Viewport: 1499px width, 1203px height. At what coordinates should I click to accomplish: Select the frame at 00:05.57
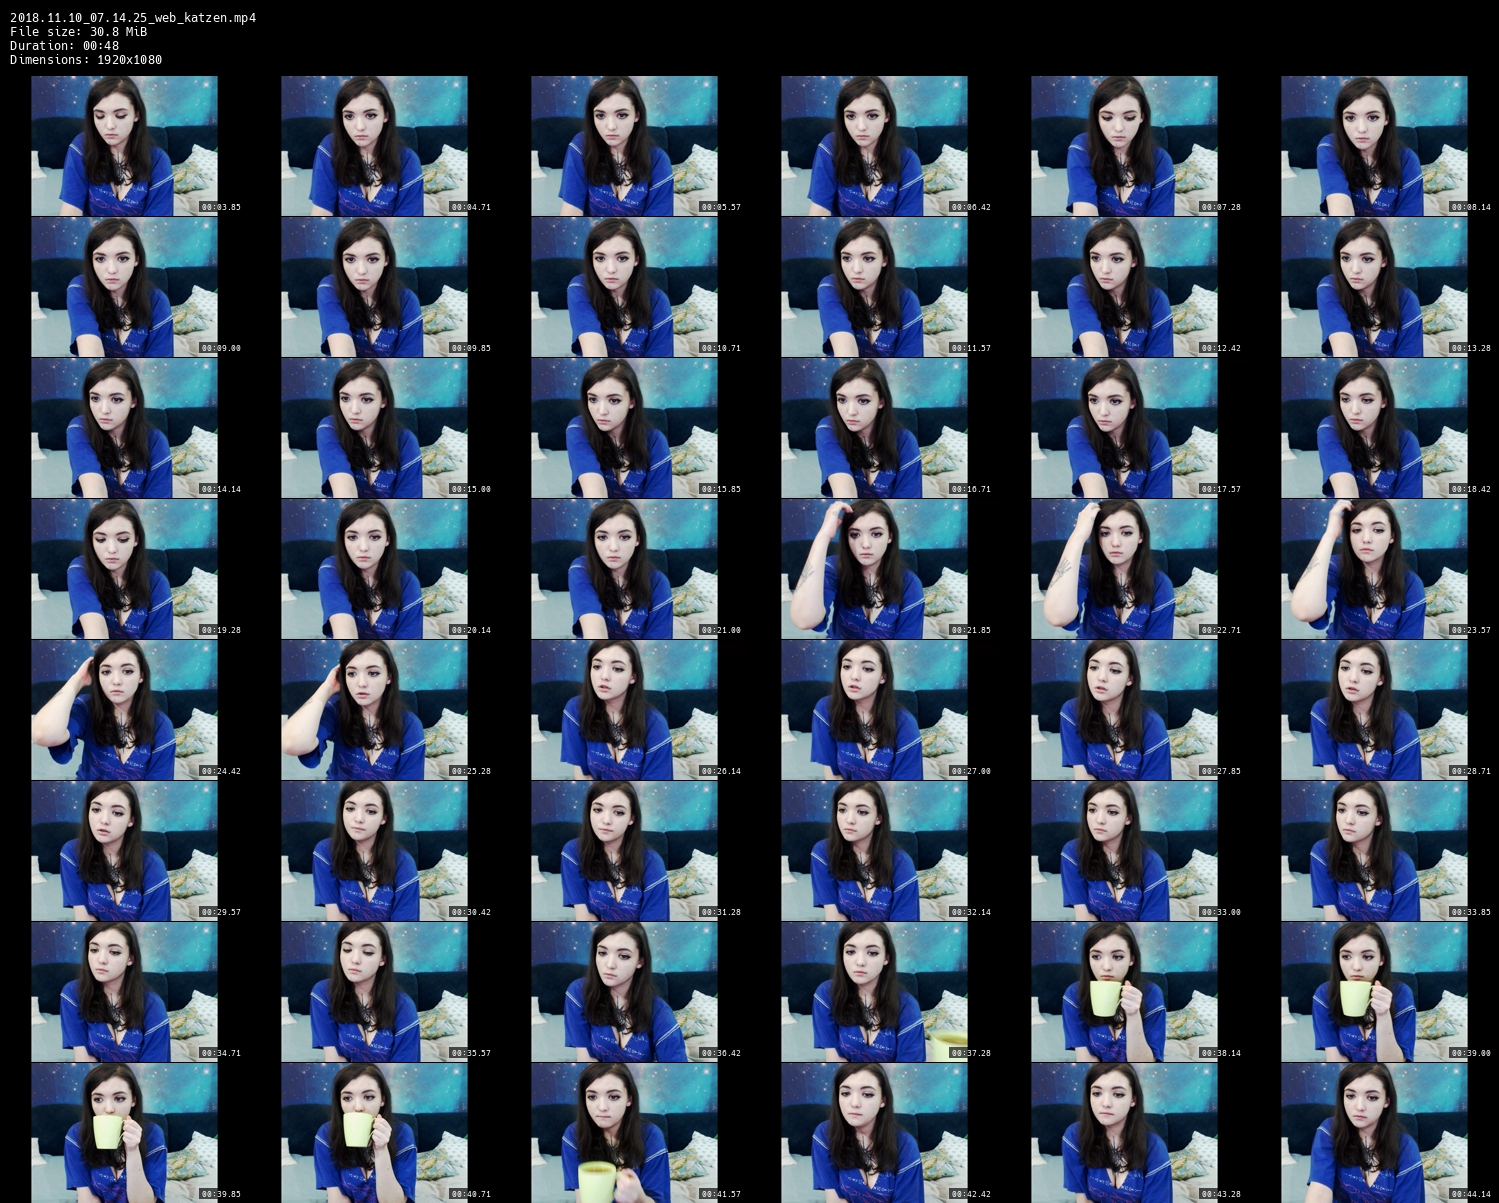point(624,146)
